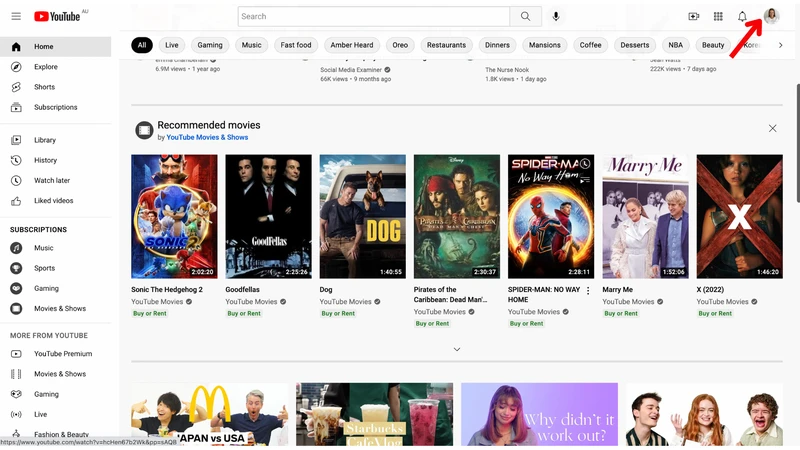Click Buy or Rent under X (2022)

tap(715, 314)
